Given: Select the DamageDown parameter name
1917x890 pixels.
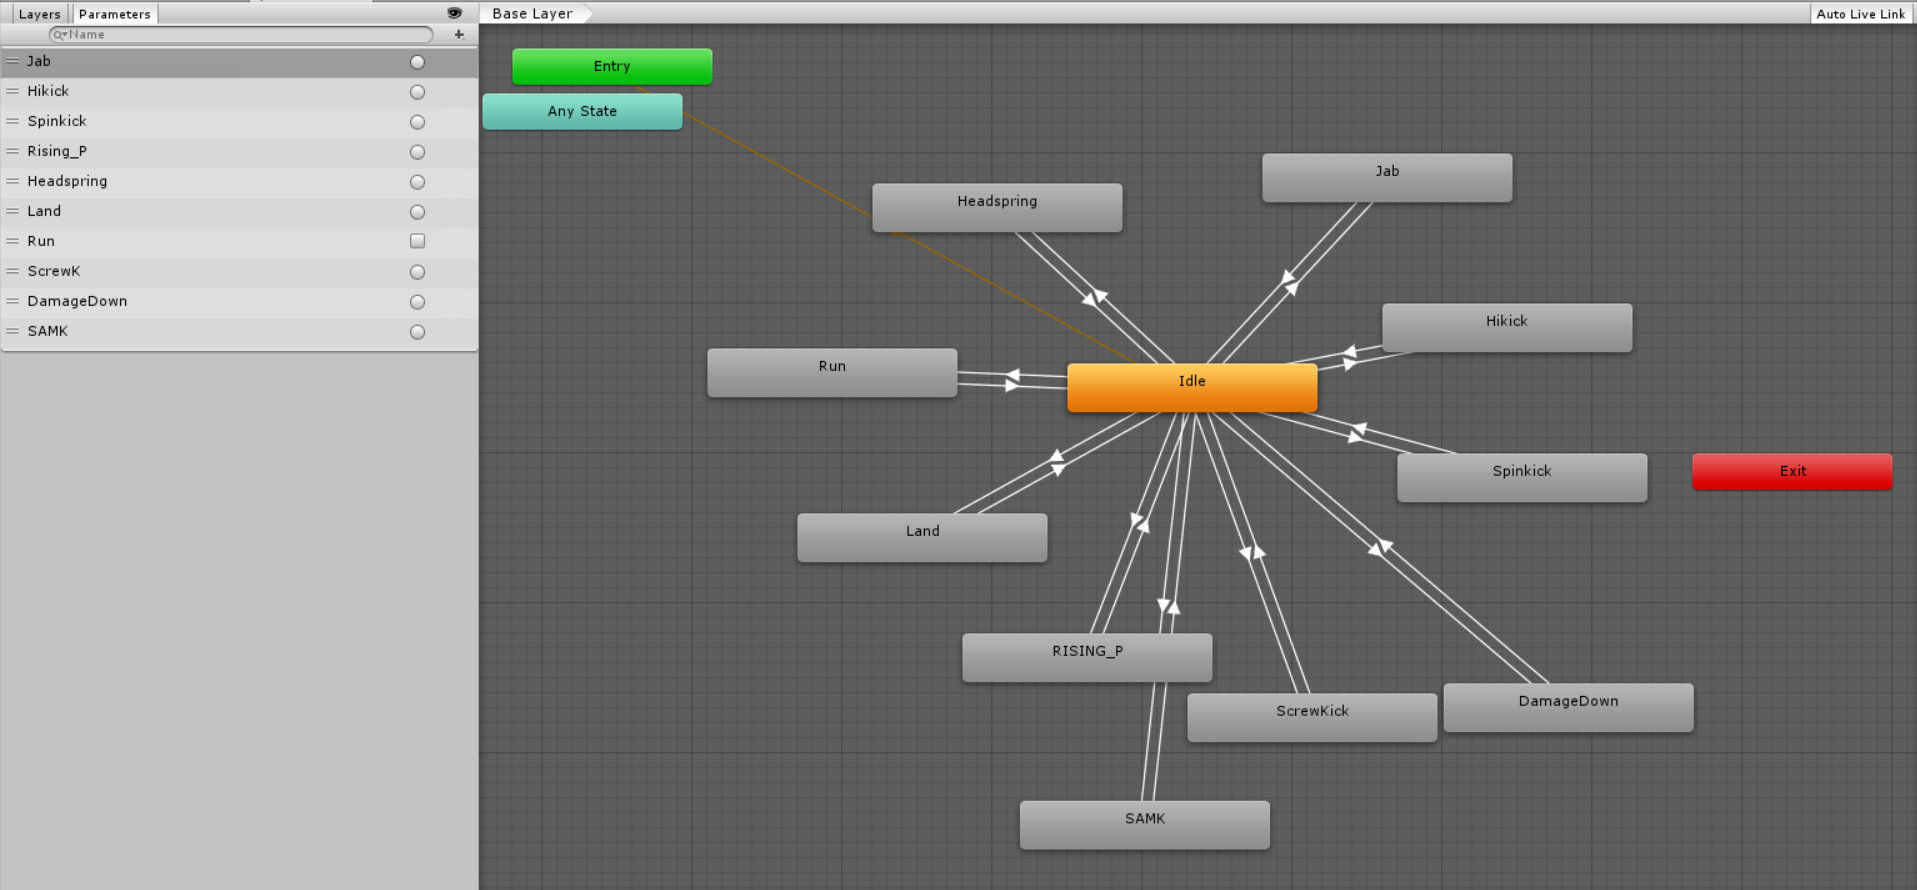Looking at the screenshot, I should 77,301.
